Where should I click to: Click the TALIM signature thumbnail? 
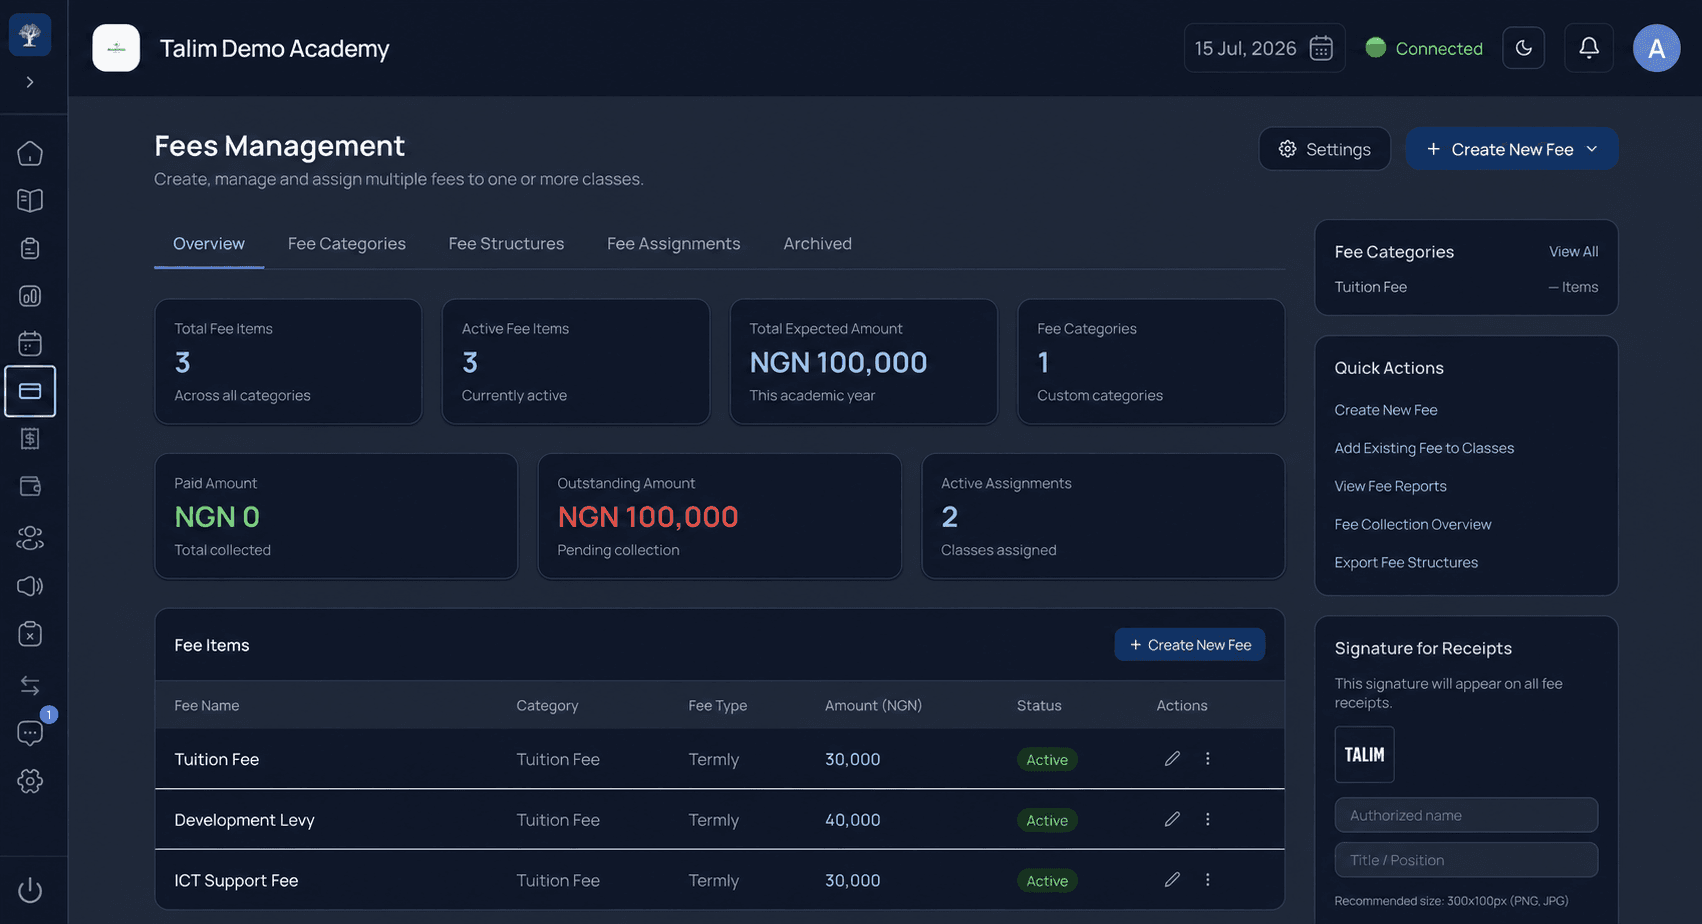tap(1364, 754)
